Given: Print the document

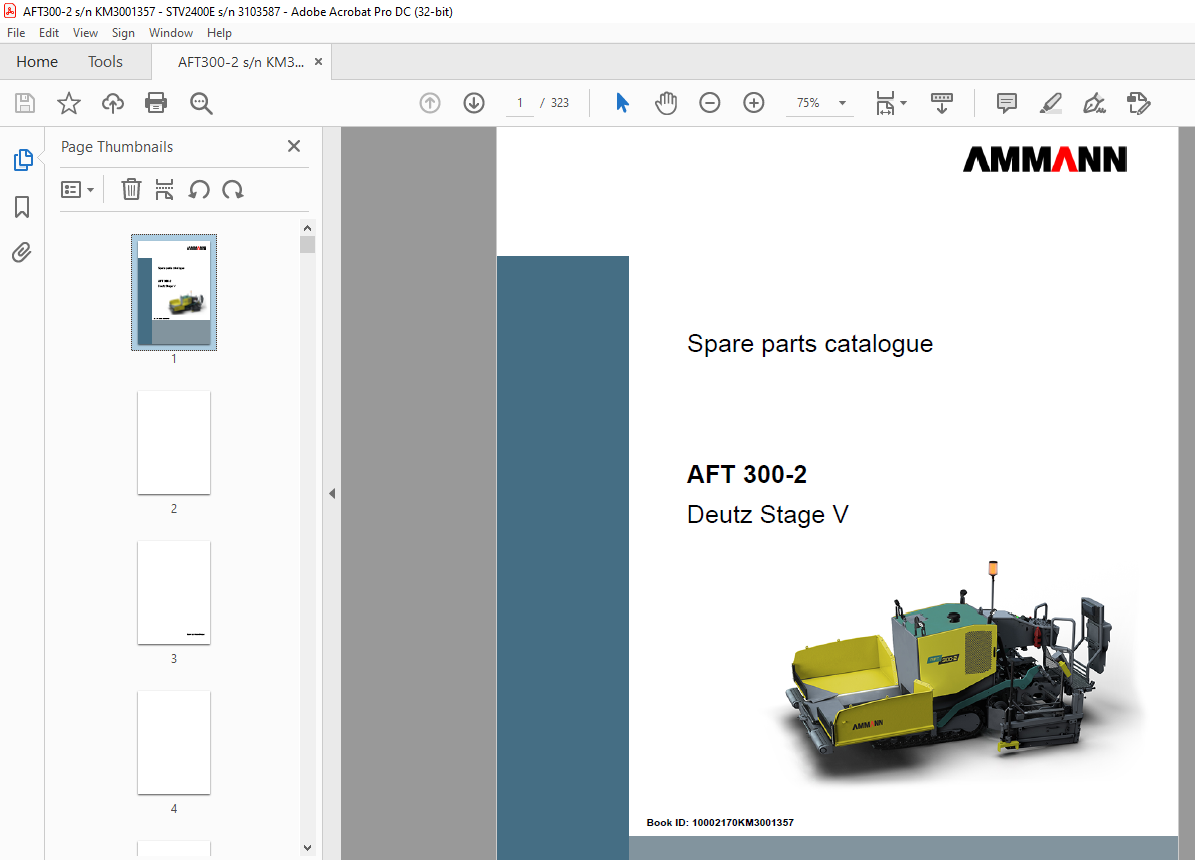Looking at the screenshot, I should coord(156,103).
